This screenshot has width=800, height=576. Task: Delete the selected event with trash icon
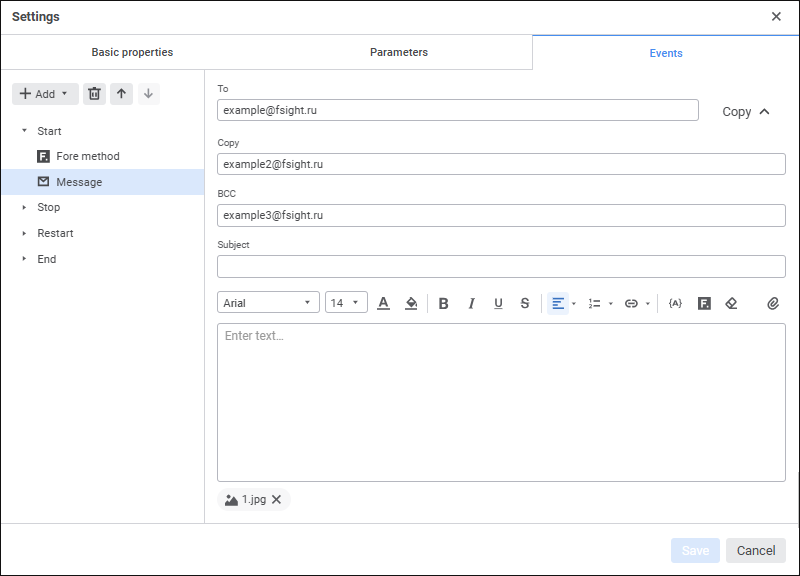(94, 94)
